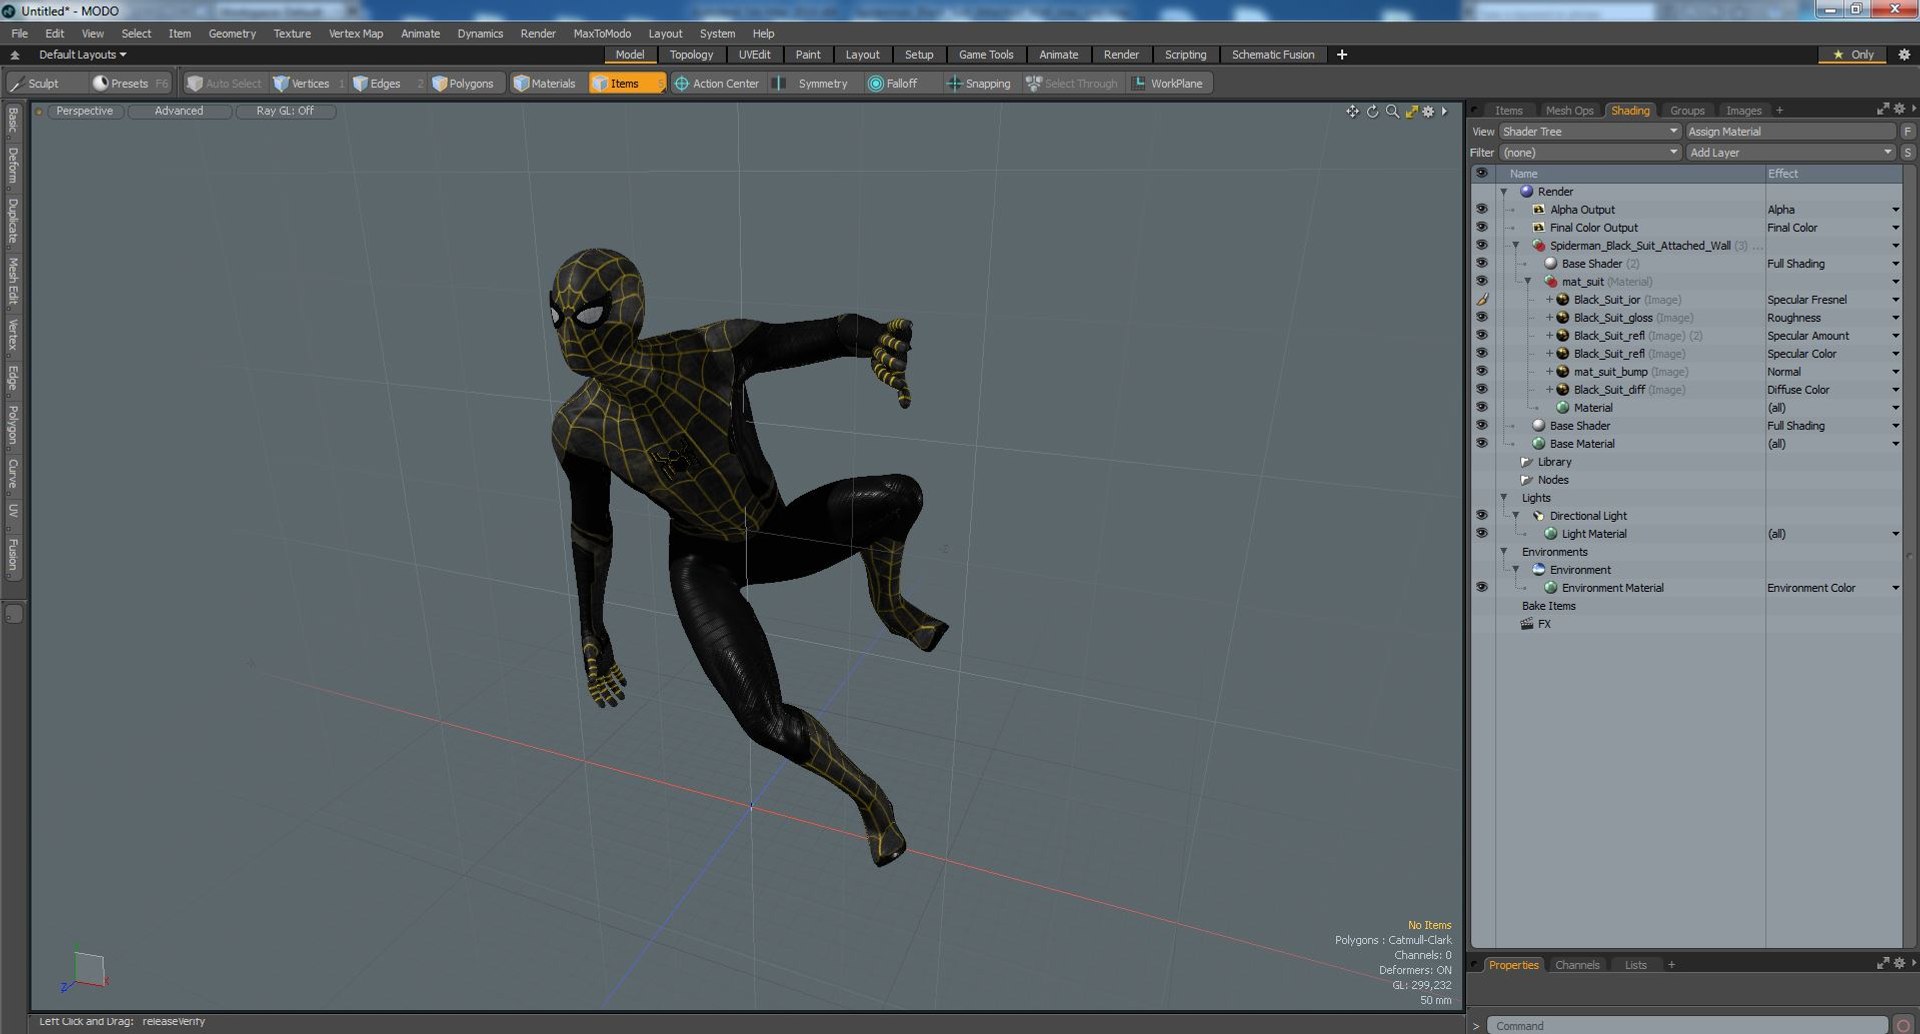Switch to Materials selection mode
This screenshot has height=1034, width=1920.
tap(545, 83)
